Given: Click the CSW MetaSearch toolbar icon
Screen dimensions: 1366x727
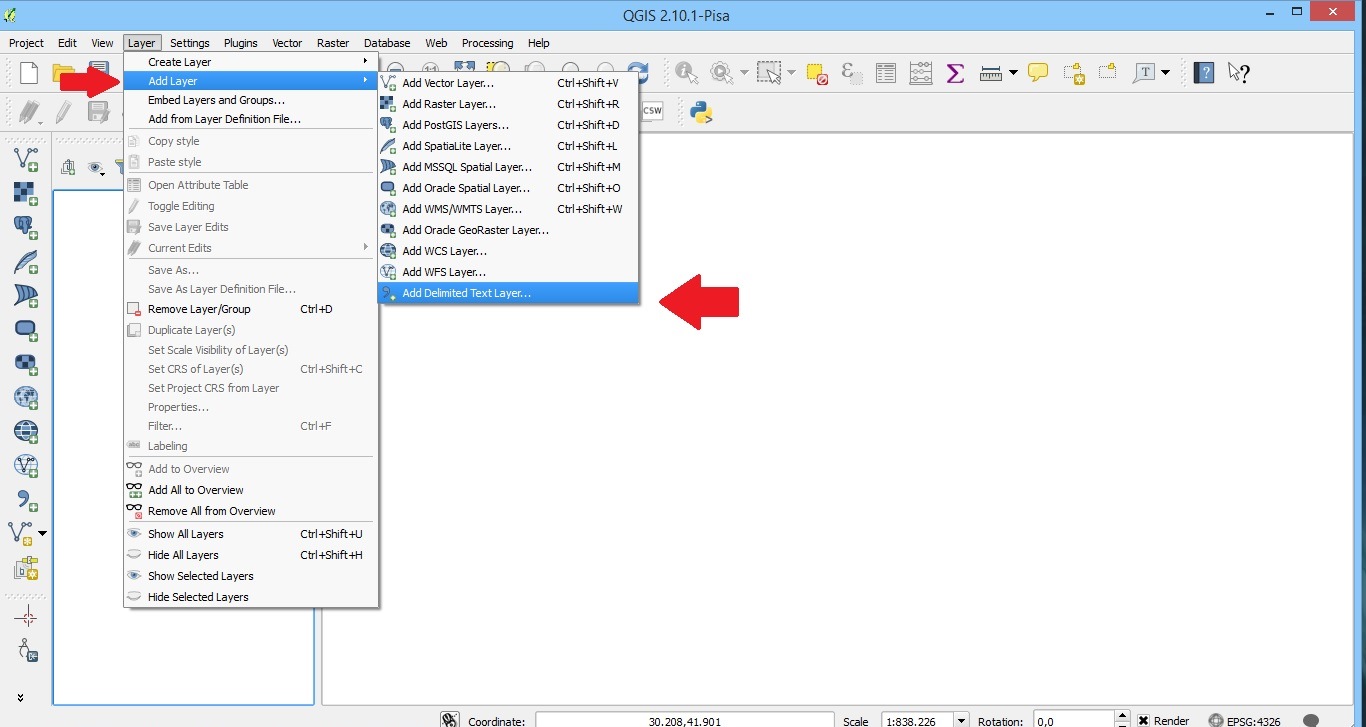Looking at the screenshot, I should click(652, 111).
